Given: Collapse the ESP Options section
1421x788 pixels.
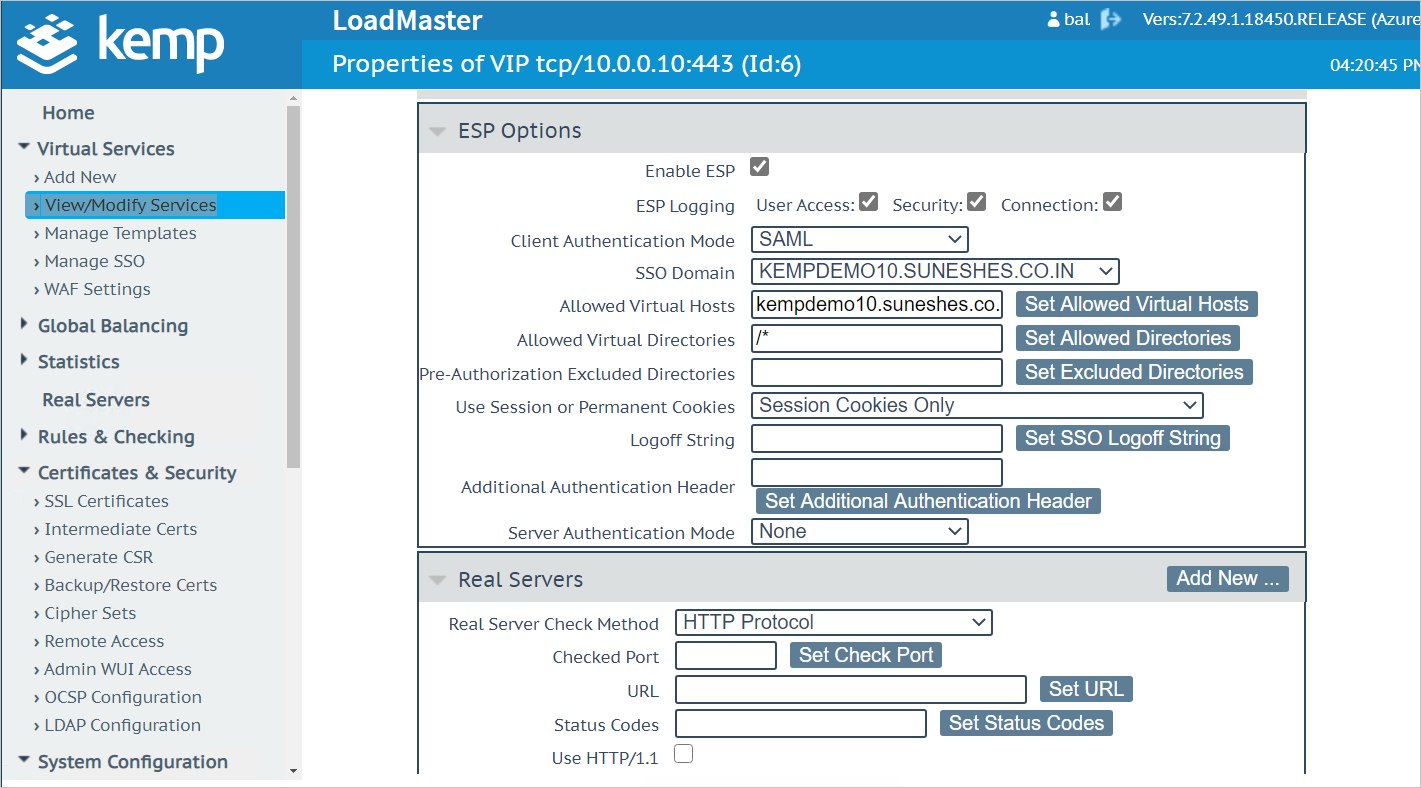Looking at the screenshot, I should (x=437, y=129).
